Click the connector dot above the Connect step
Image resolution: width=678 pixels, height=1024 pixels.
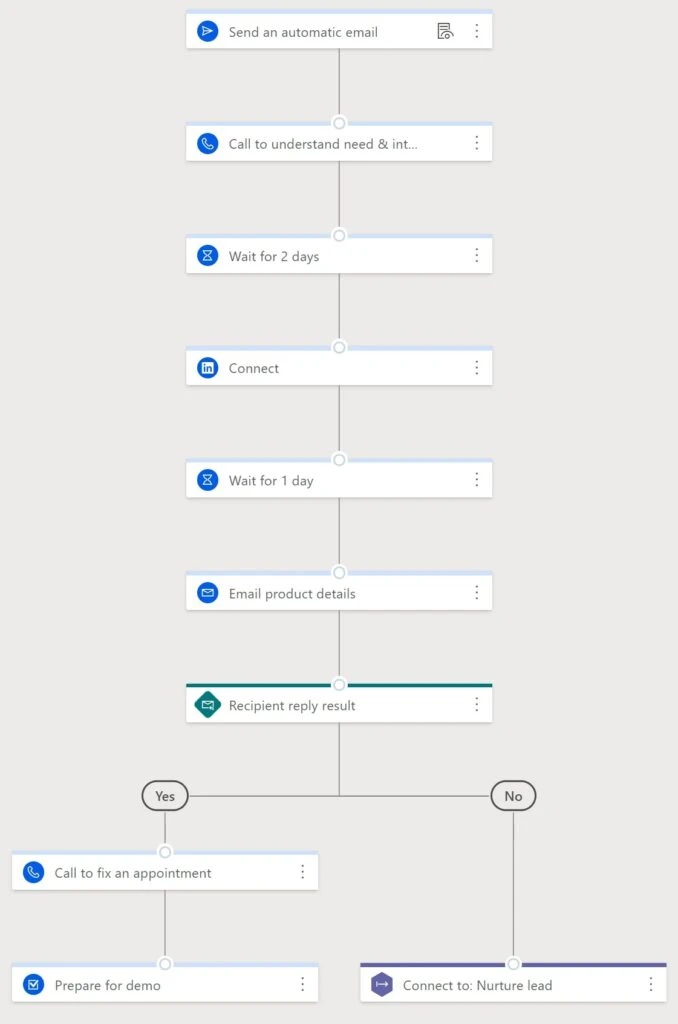[339, 348]
